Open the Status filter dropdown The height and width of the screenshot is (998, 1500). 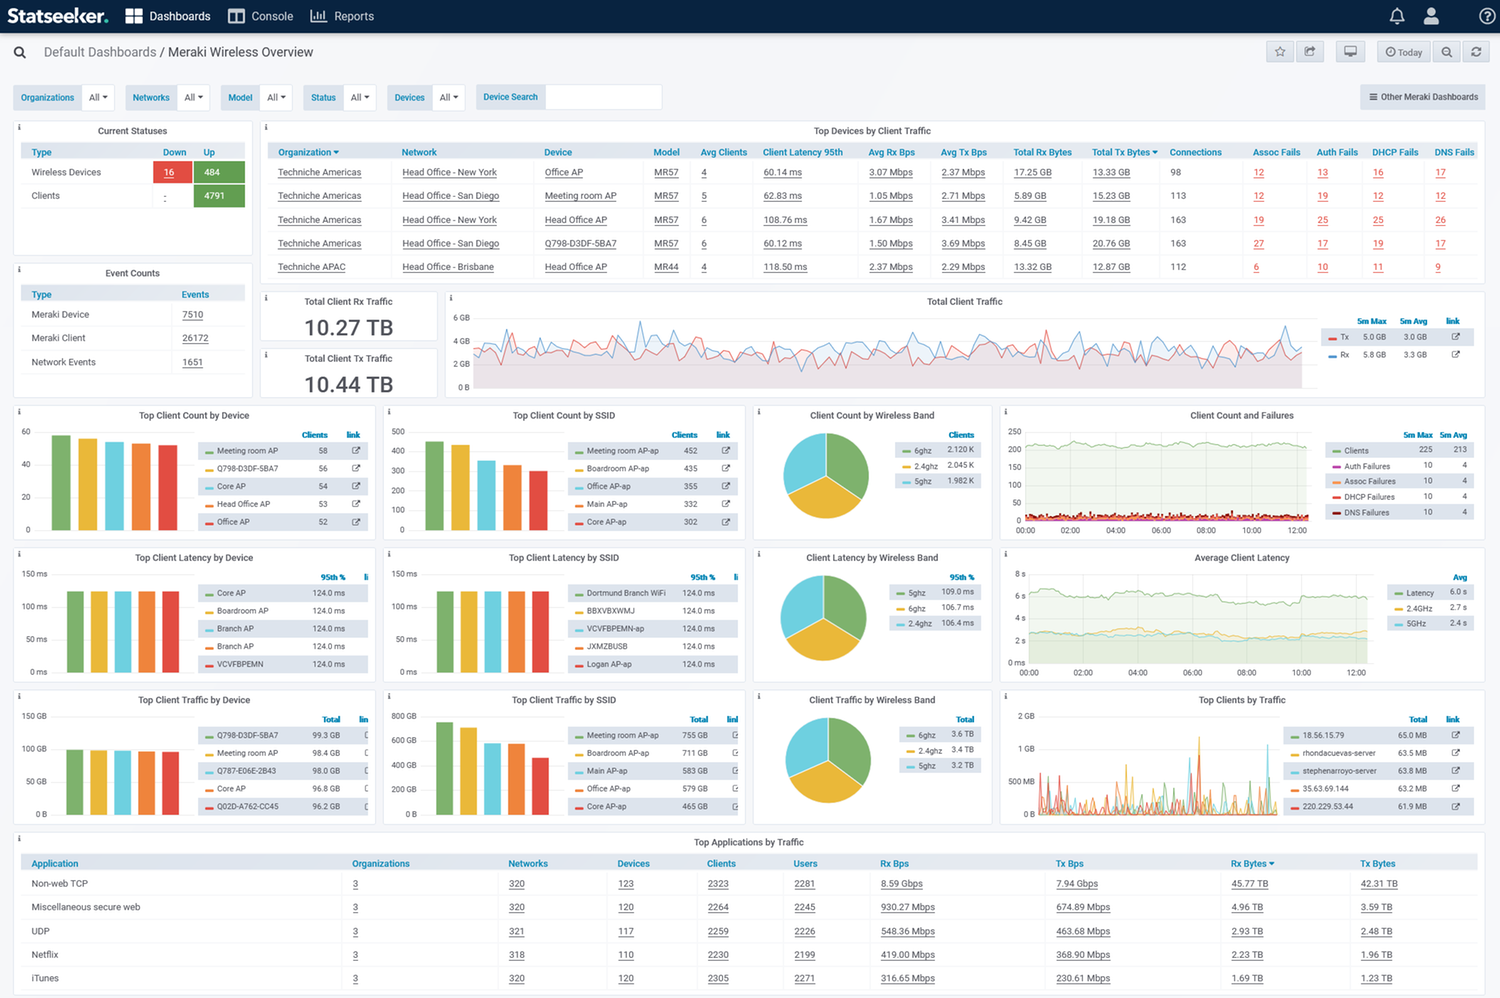coord(360,97)
